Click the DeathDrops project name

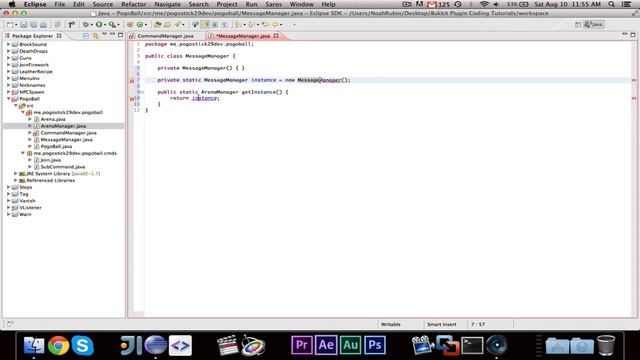point(33,51)
